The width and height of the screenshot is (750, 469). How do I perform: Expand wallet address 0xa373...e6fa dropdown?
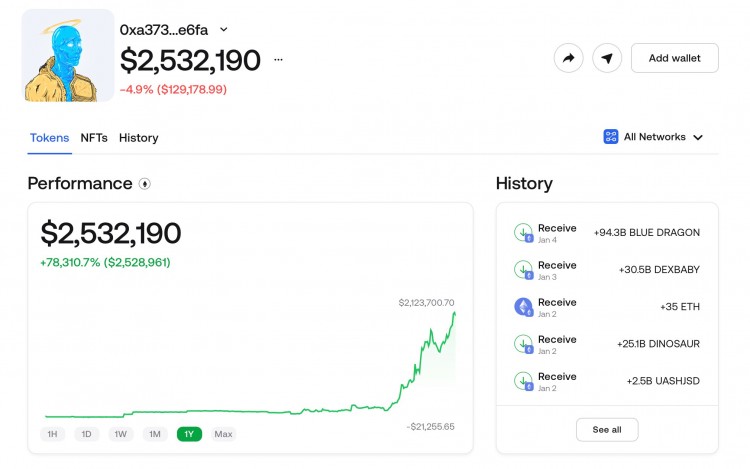point(224,30)
